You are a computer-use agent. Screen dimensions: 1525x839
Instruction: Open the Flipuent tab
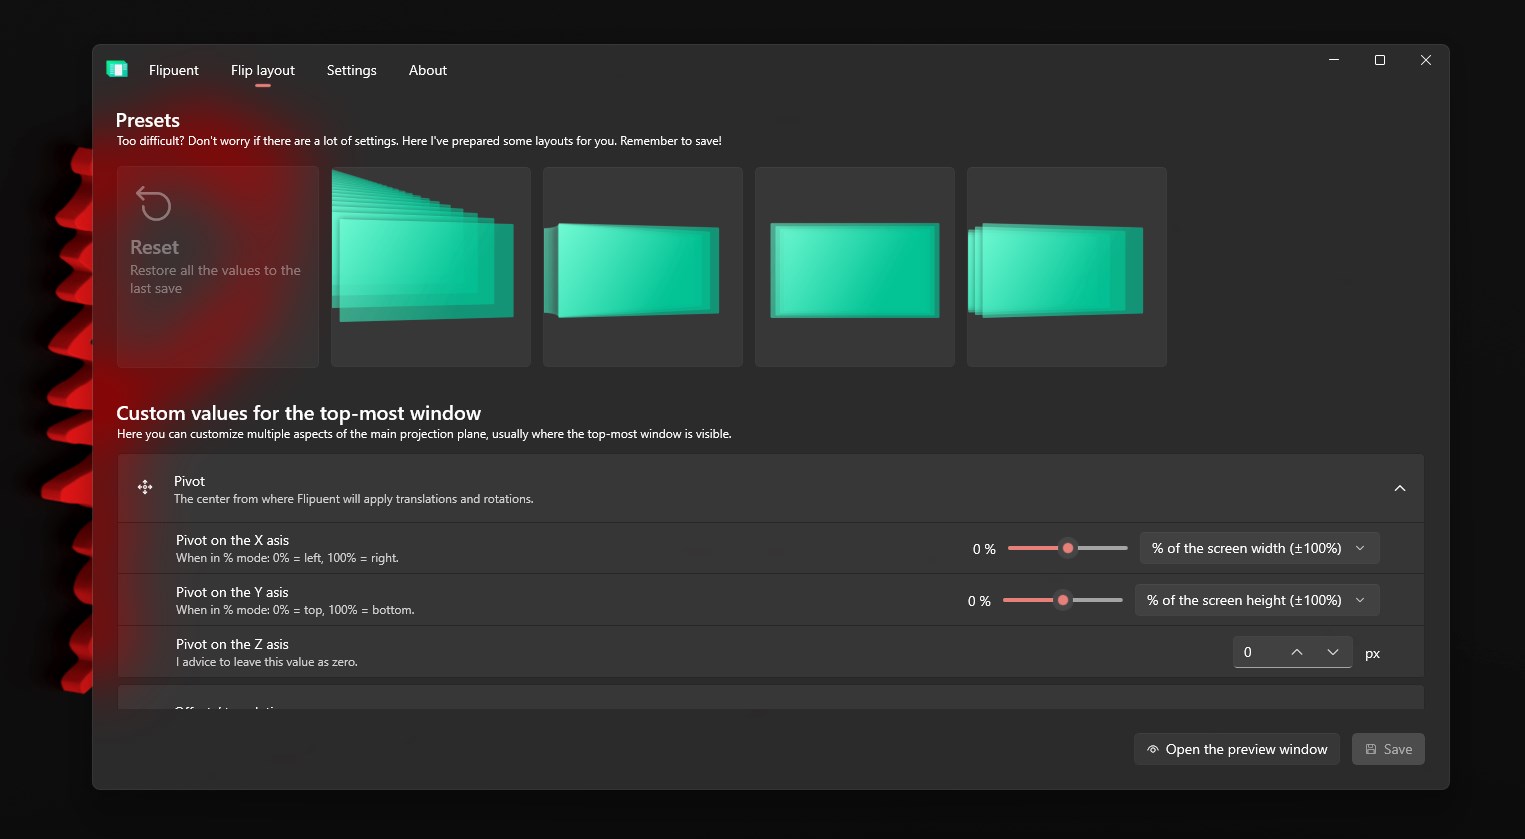(174, 70)
